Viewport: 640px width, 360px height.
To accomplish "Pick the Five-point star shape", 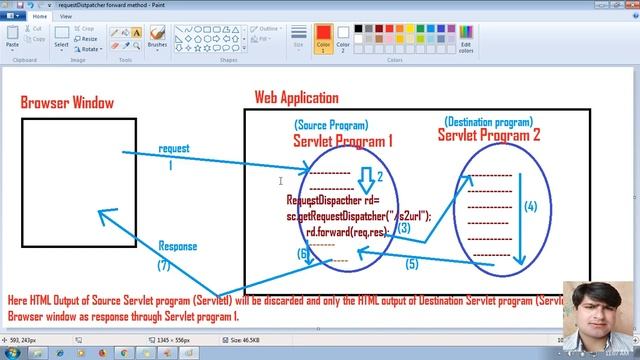I will pos(198,48).
